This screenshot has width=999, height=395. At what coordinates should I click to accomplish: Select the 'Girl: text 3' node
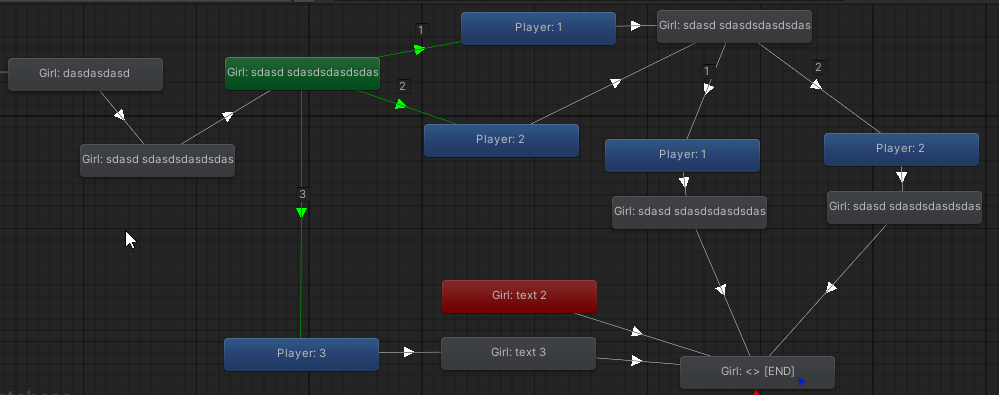click(x=519, y=353)
